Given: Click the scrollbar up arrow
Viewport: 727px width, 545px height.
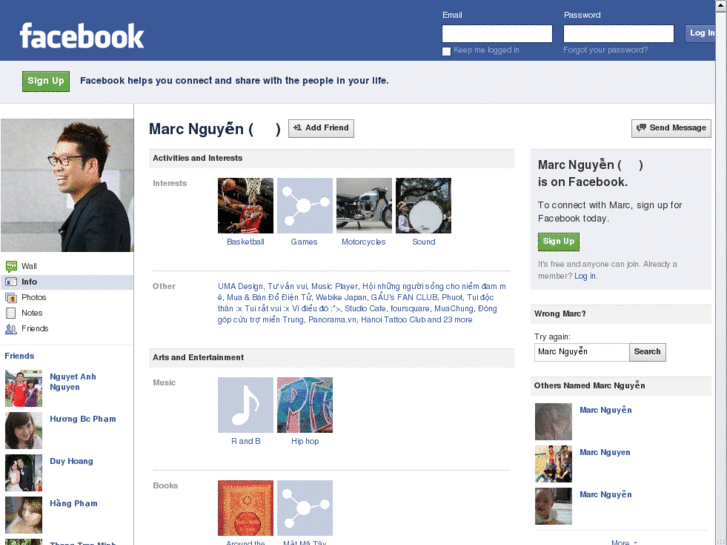Looking at the screenshot, I should point(721,4).
